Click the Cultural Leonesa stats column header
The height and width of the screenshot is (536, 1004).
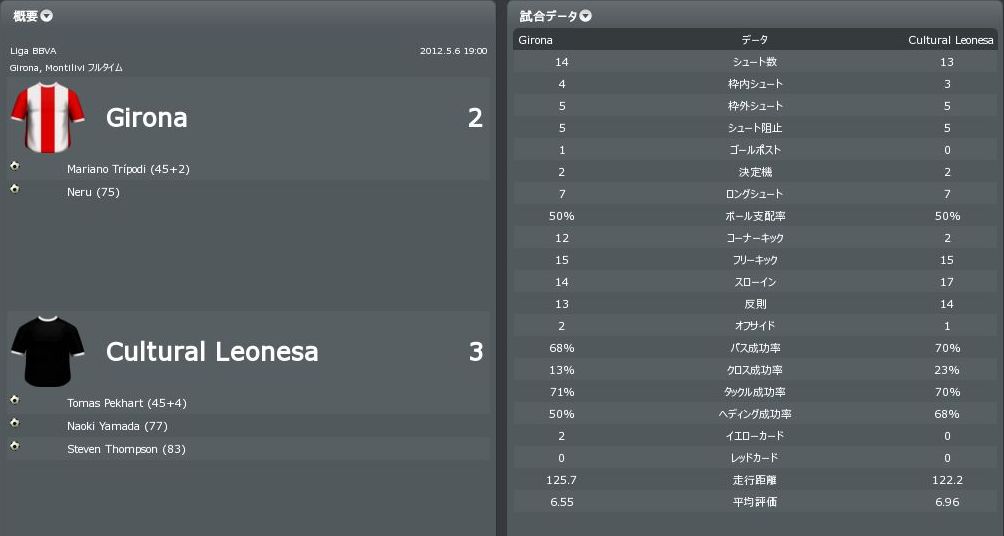pyautogui.click(x=950, y=40)
